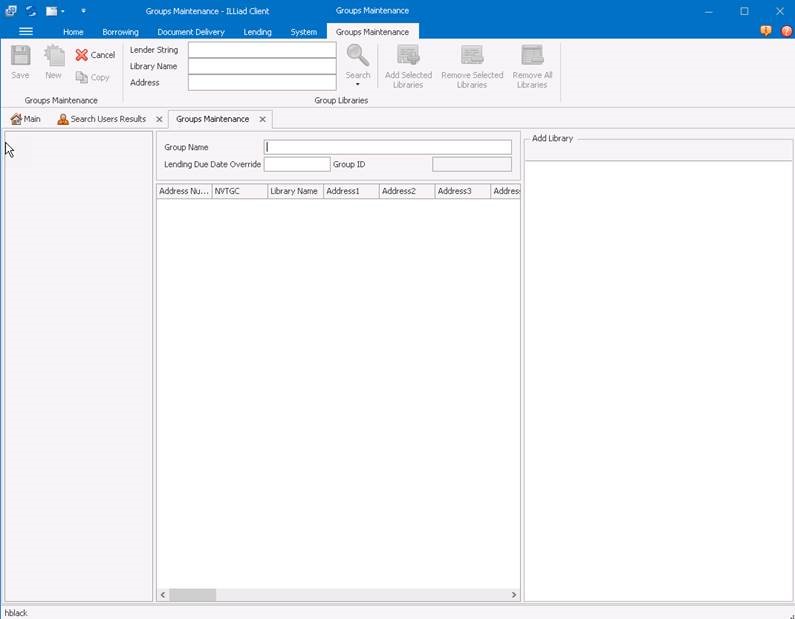Click the Save icon in ribbon

pyautogui.click(x=20, y=56)
